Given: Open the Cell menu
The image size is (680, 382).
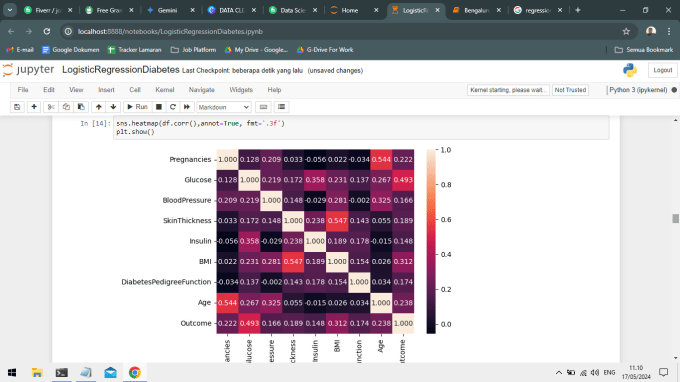Looking at the screenshot, I should coord(135,90).
